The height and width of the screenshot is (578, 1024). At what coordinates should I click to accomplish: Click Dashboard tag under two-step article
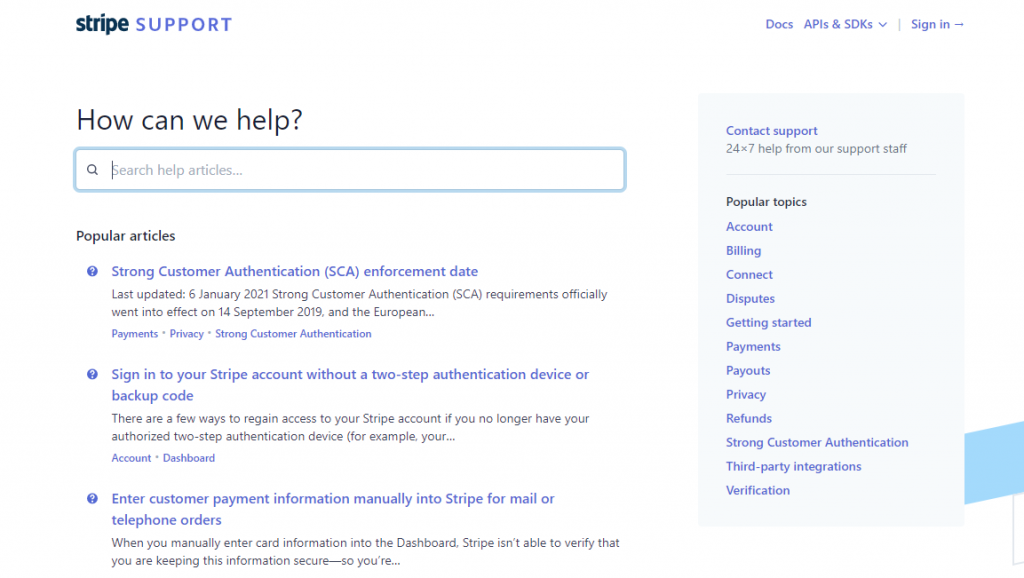click(189, 458)
